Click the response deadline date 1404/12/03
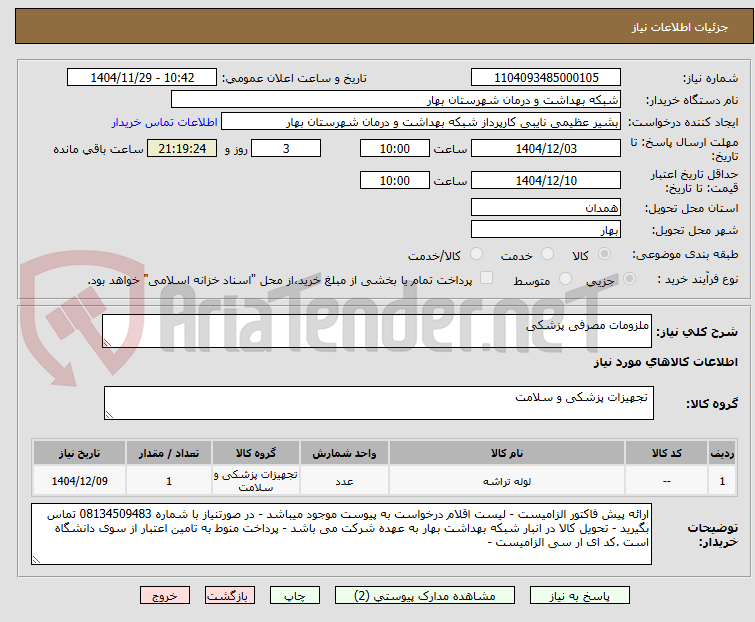The height and width of the screenshot is (622, 755). click(546, 148)
